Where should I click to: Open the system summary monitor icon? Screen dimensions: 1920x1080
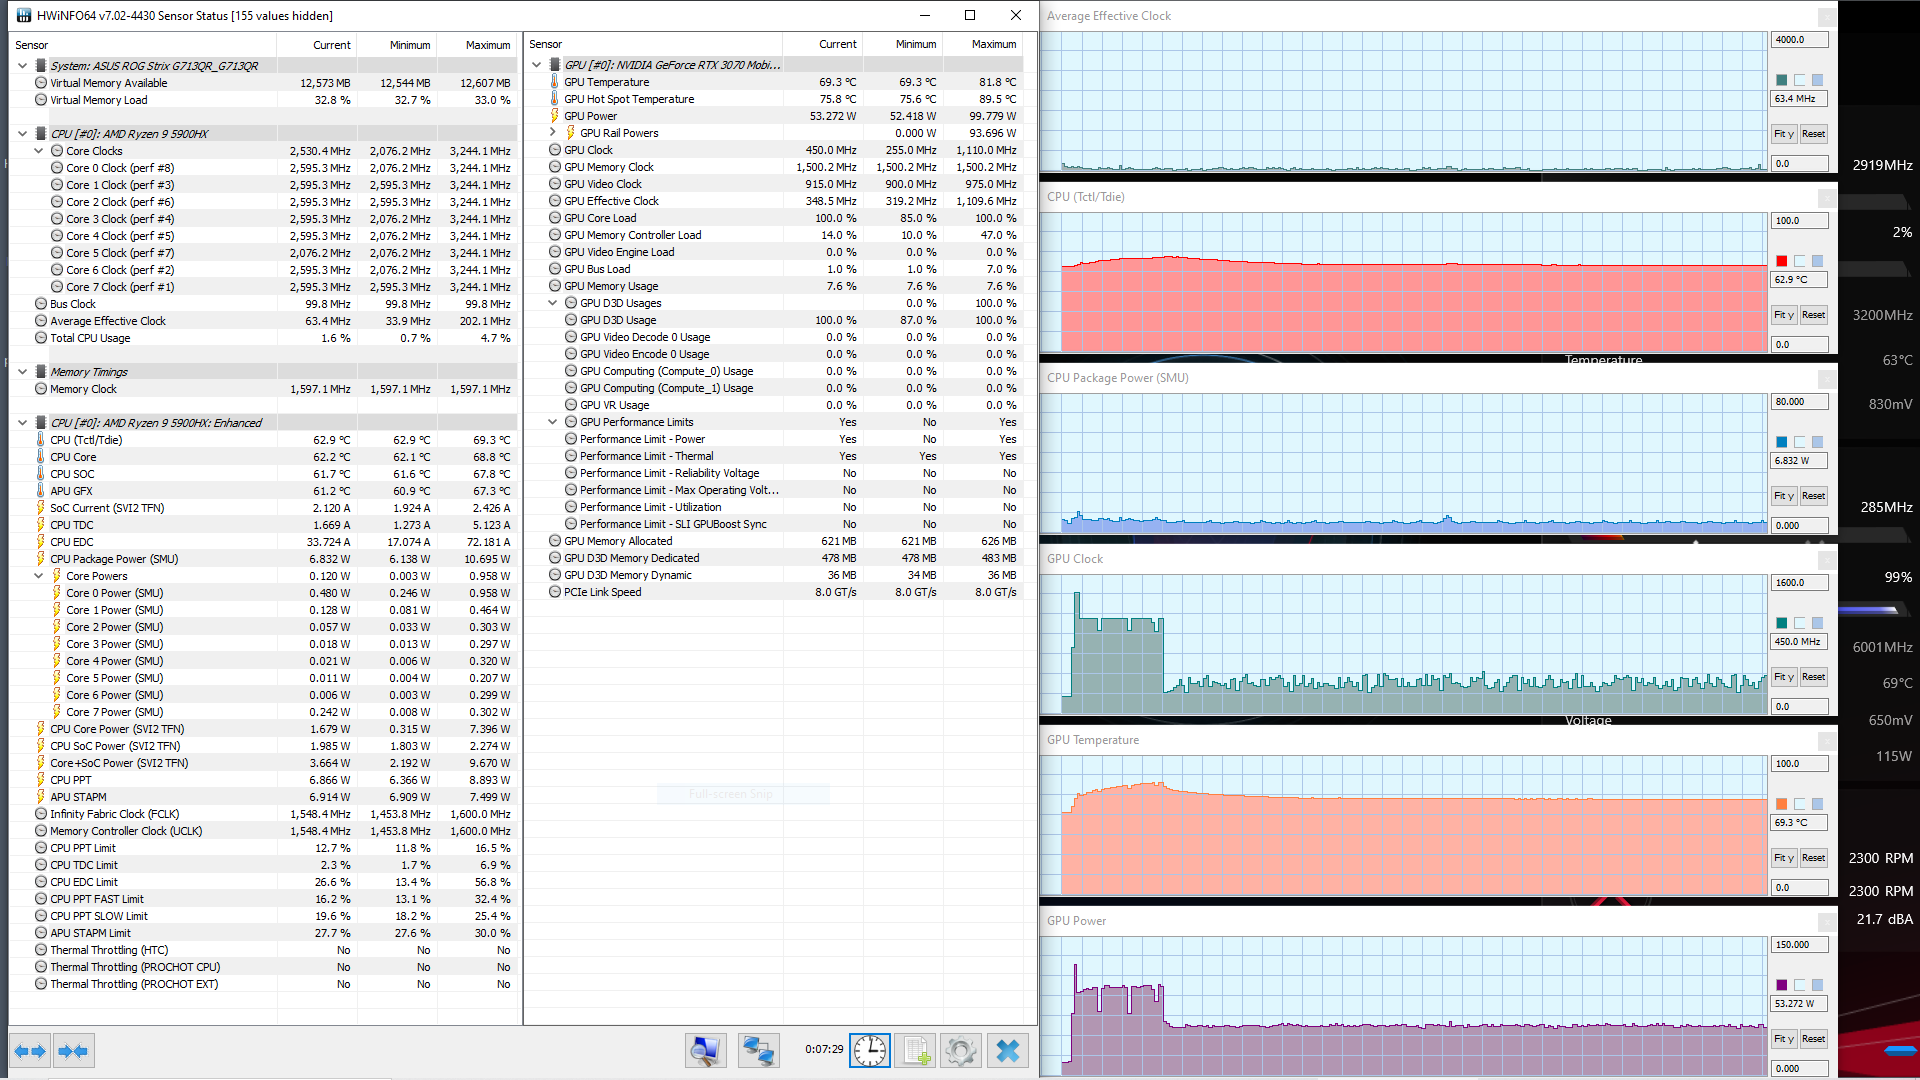point(705,1051)
